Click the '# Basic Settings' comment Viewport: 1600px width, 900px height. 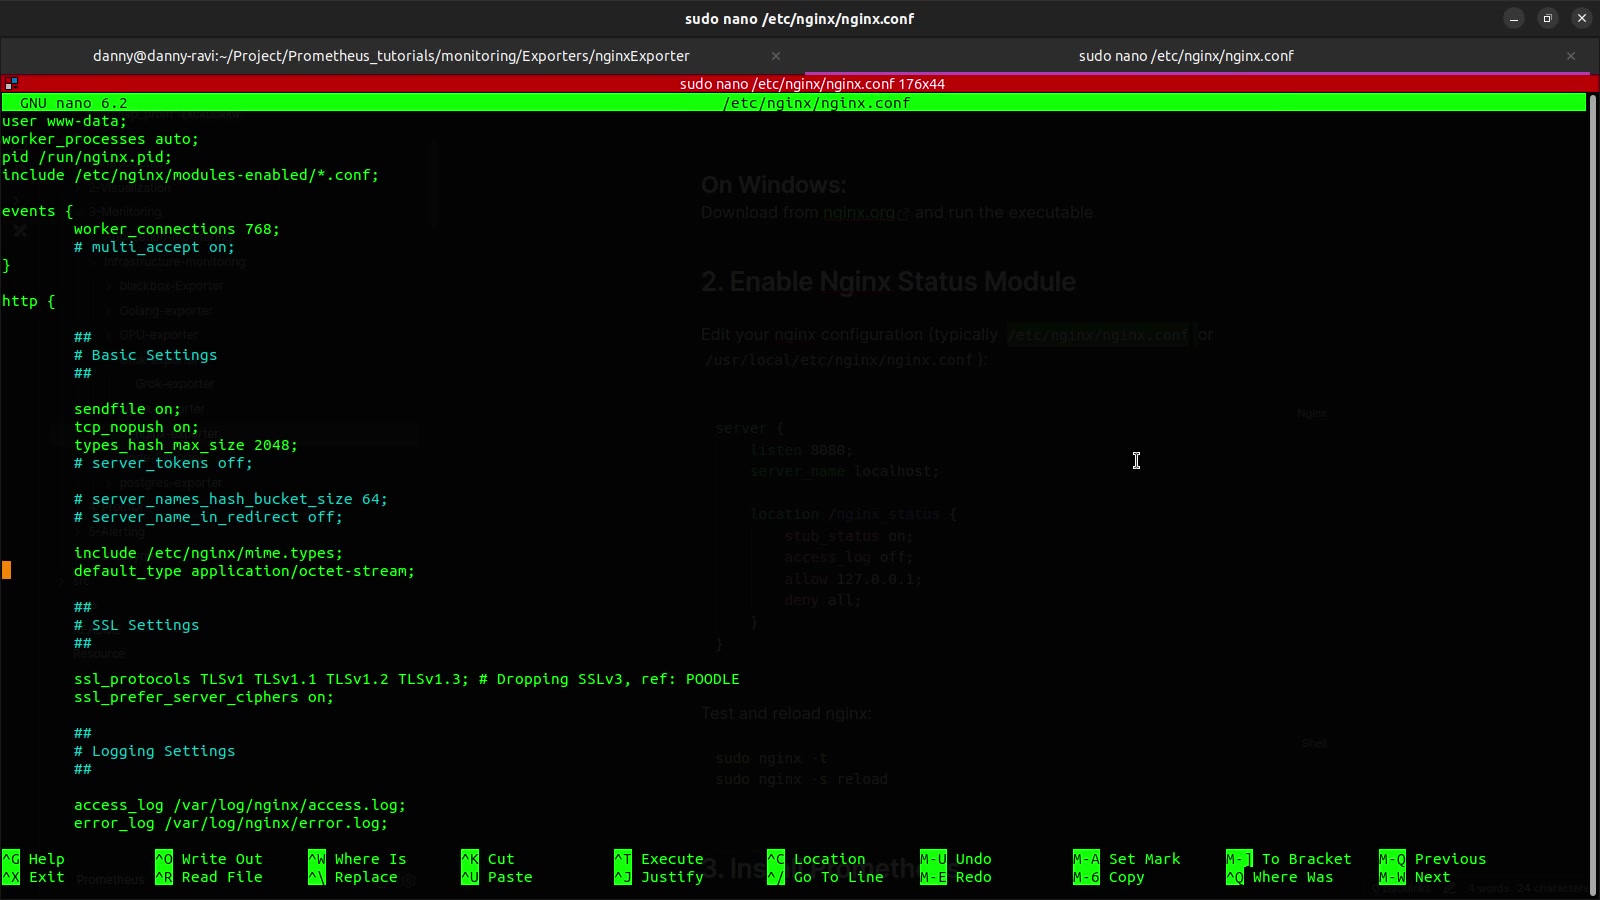click(146, 355)
